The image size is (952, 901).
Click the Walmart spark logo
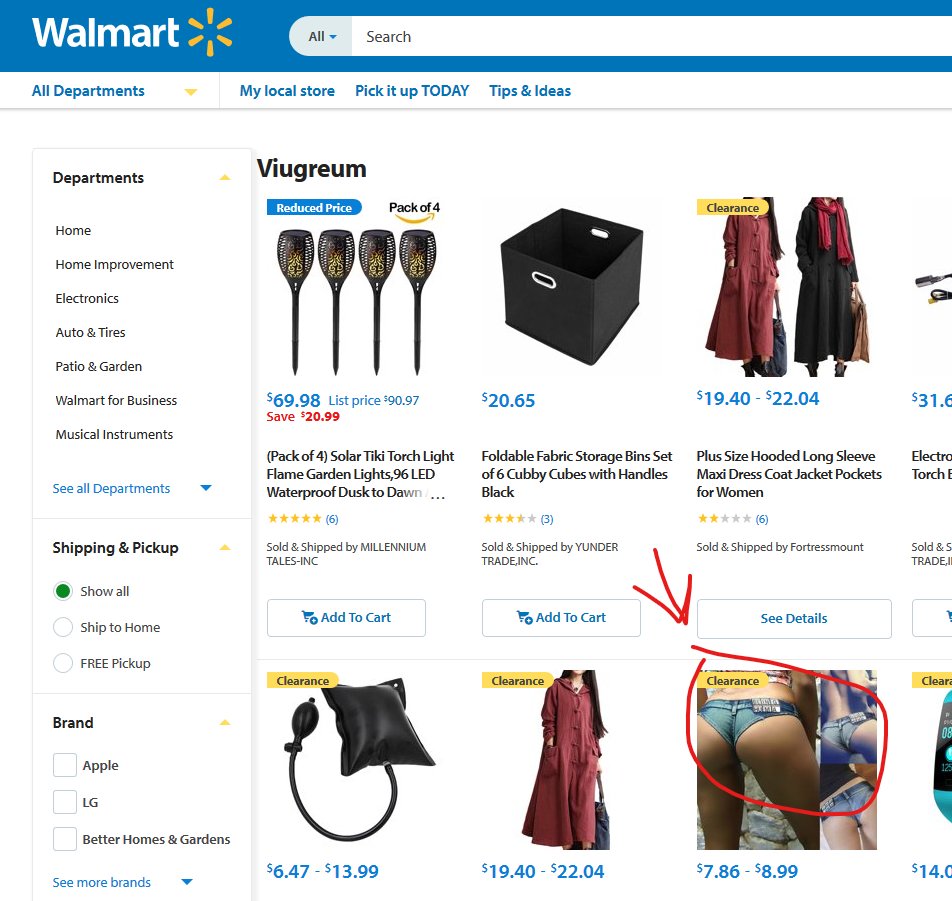pyautogui.click(x=209, y=32)
